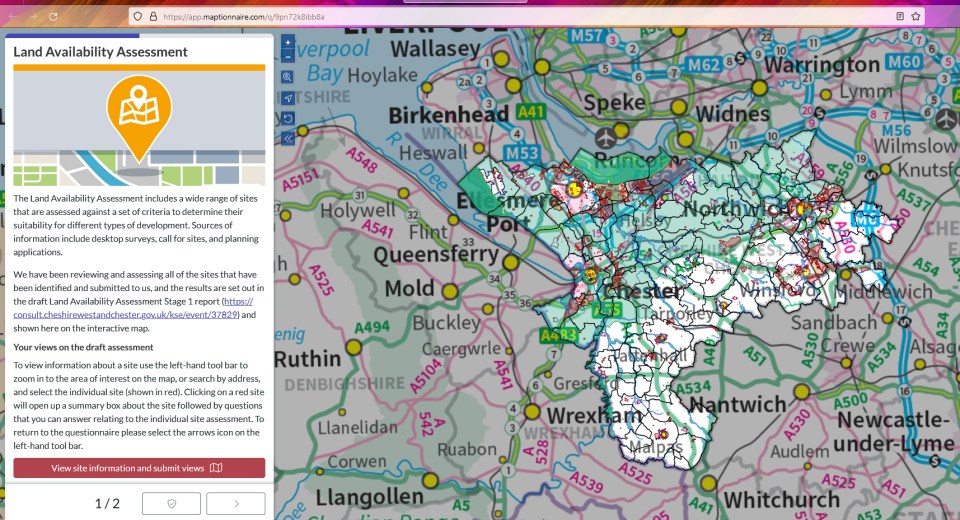Activate the locate me arrow tool
Image resolution: width=960 pixels, height=520 pixels.
[288, 98]
